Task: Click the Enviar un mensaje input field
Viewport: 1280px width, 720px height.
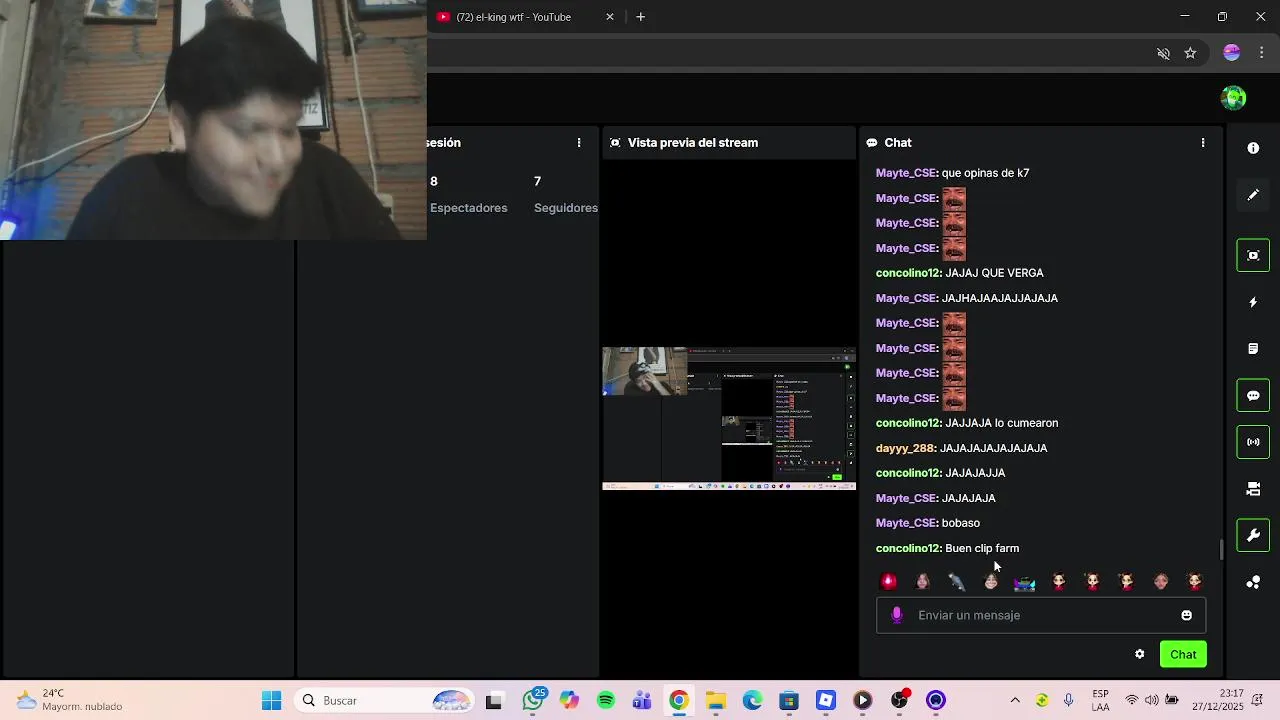Action: click(1041, 615)
